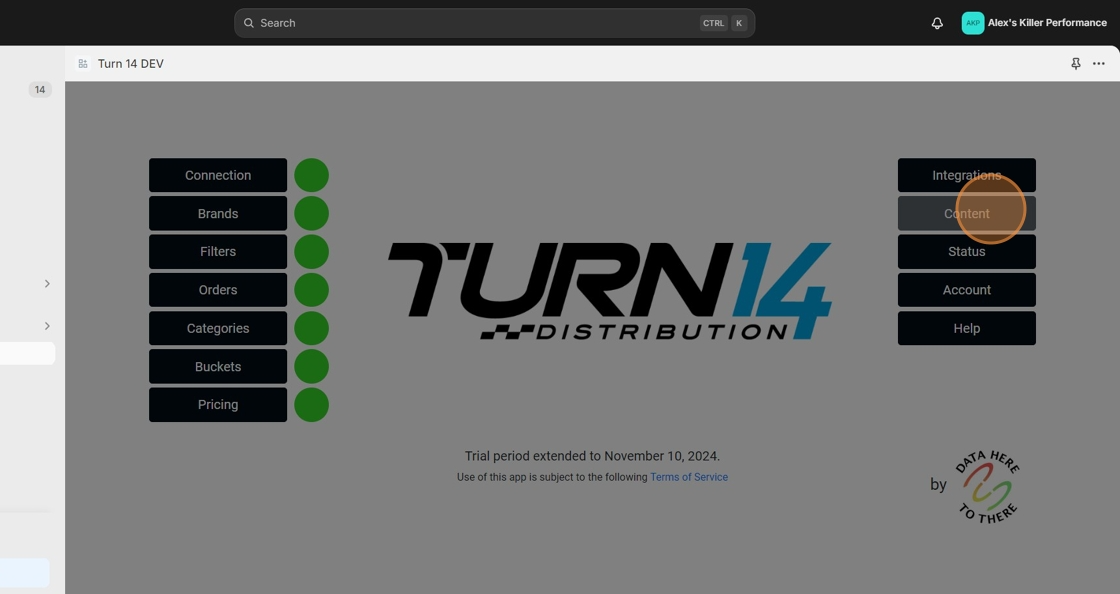Viewport: 1120px width, 594px height.
Task: Open the Status button
Action: (966, 251)
